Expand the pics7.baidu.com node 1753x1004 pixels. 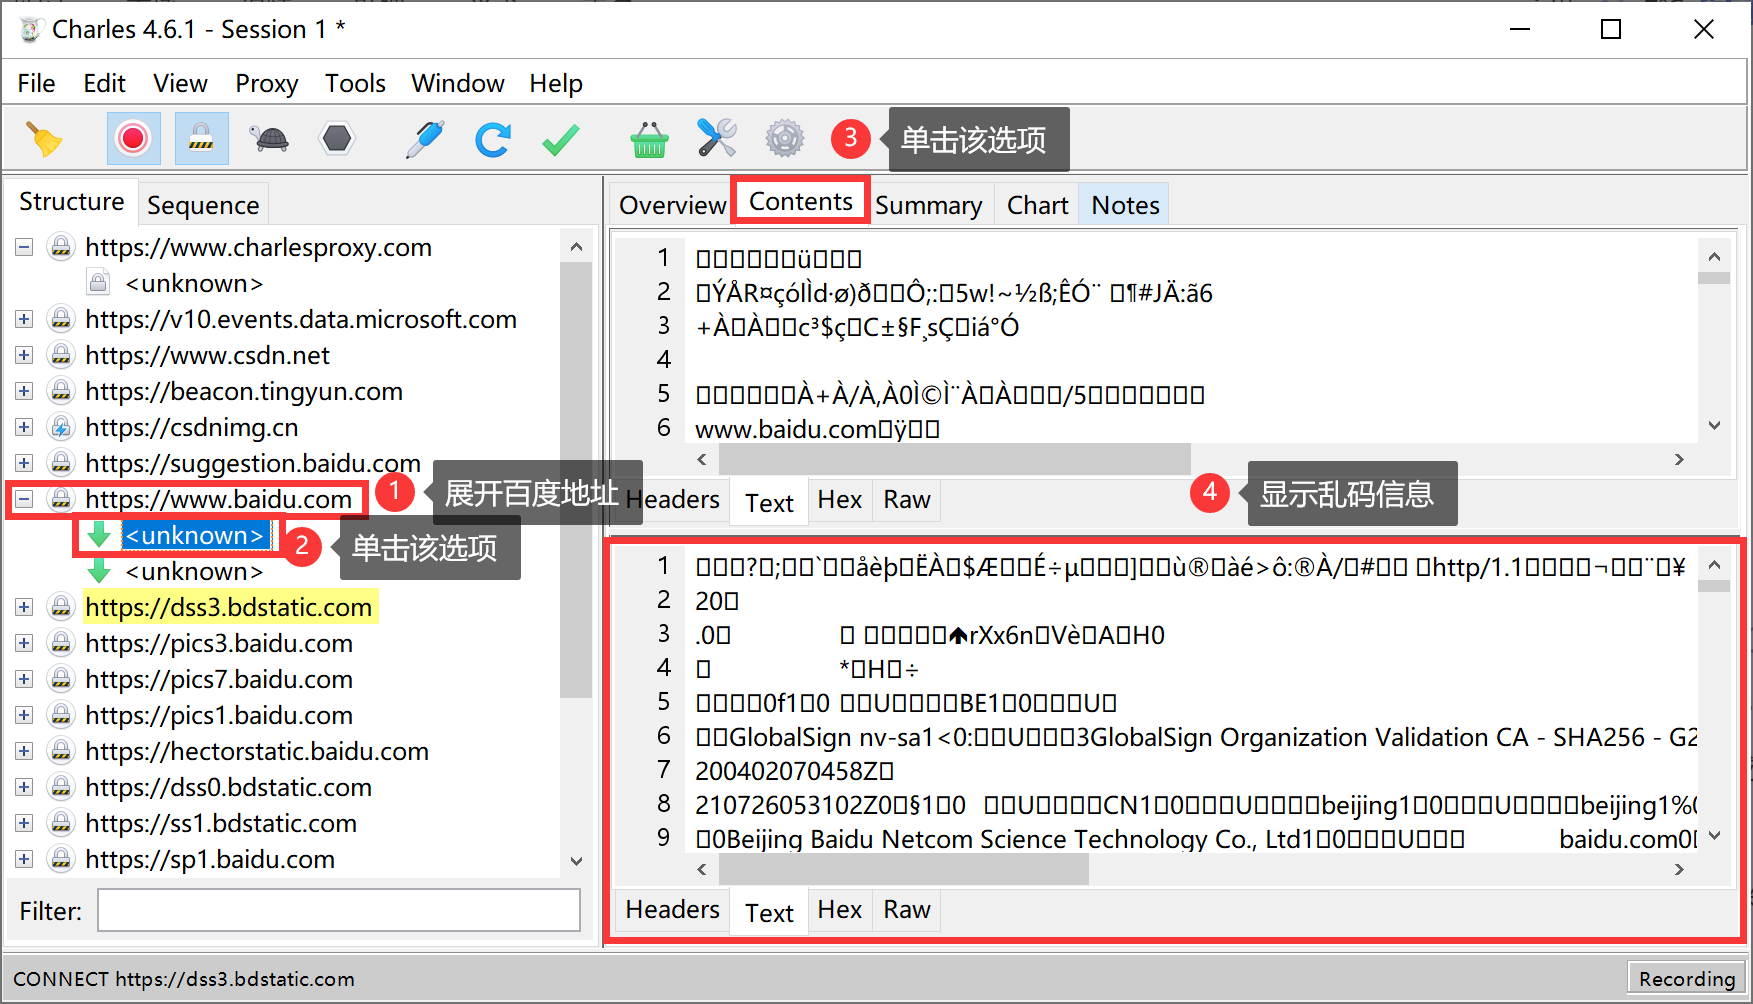point(24,679)
